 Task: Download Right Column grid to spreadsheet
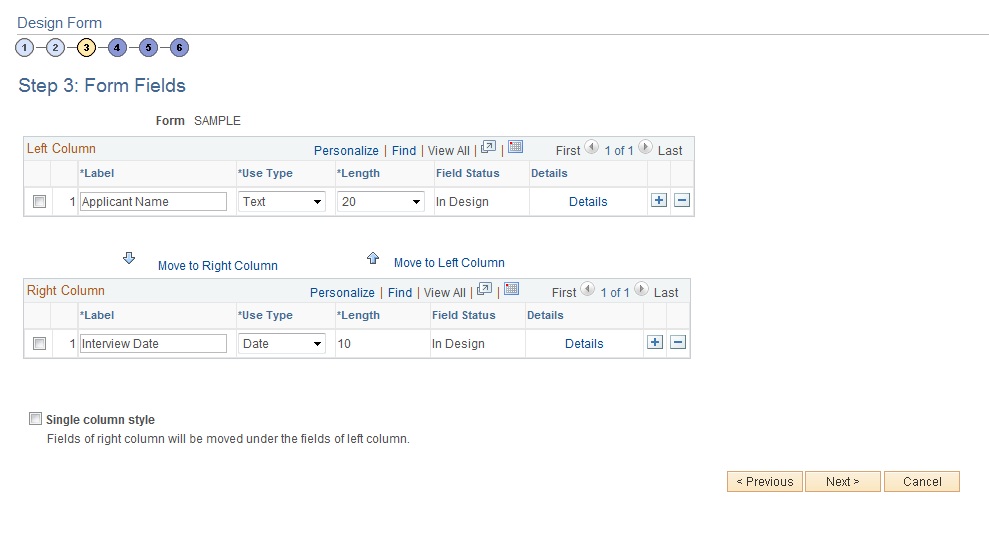[511, 290]
